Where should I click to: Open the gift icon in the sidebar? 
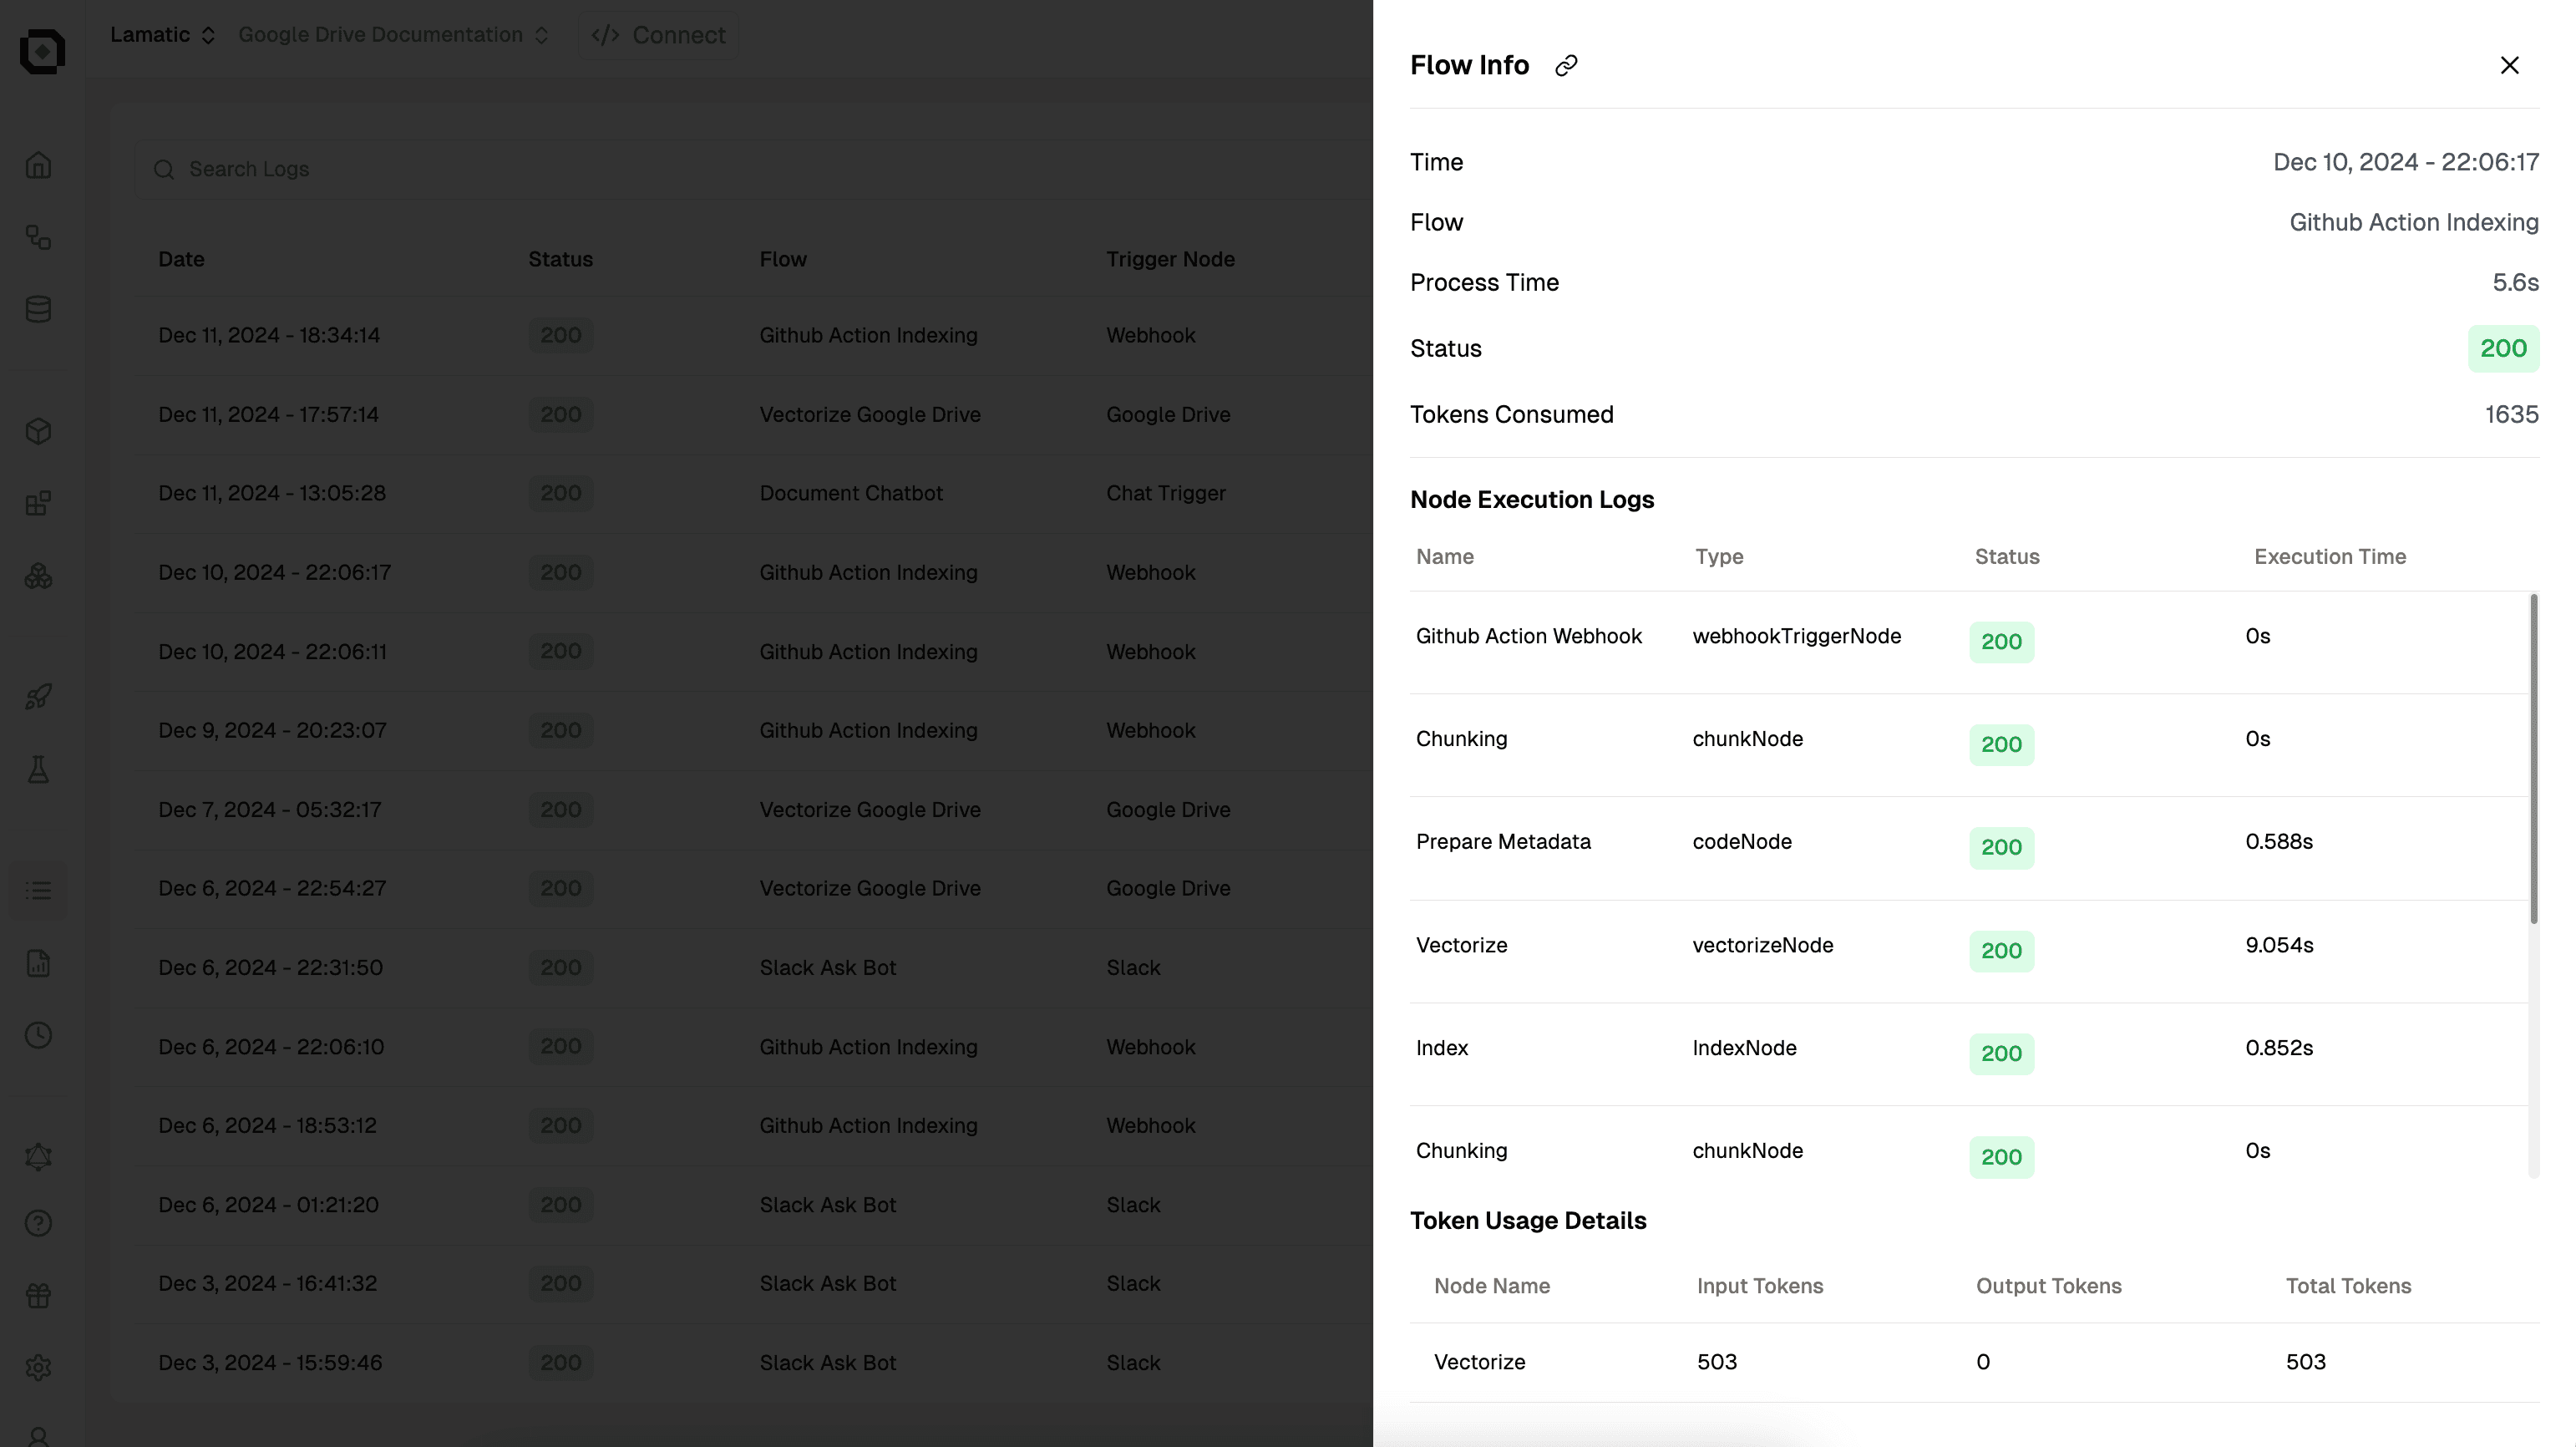coord(38,1295)
